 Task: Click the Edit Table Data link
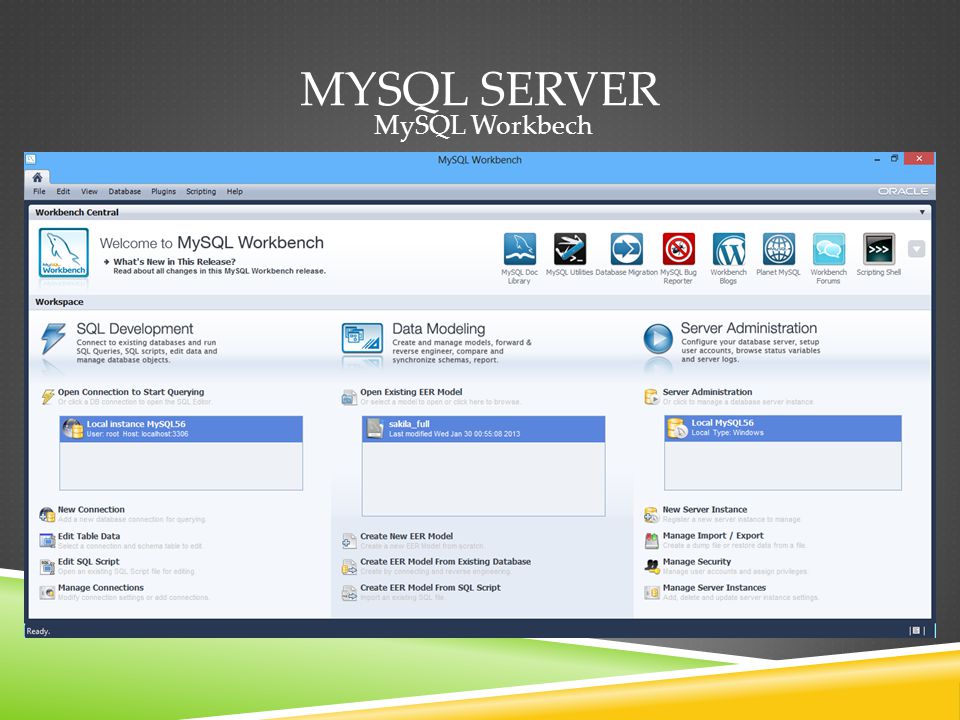tap(89, 536)
